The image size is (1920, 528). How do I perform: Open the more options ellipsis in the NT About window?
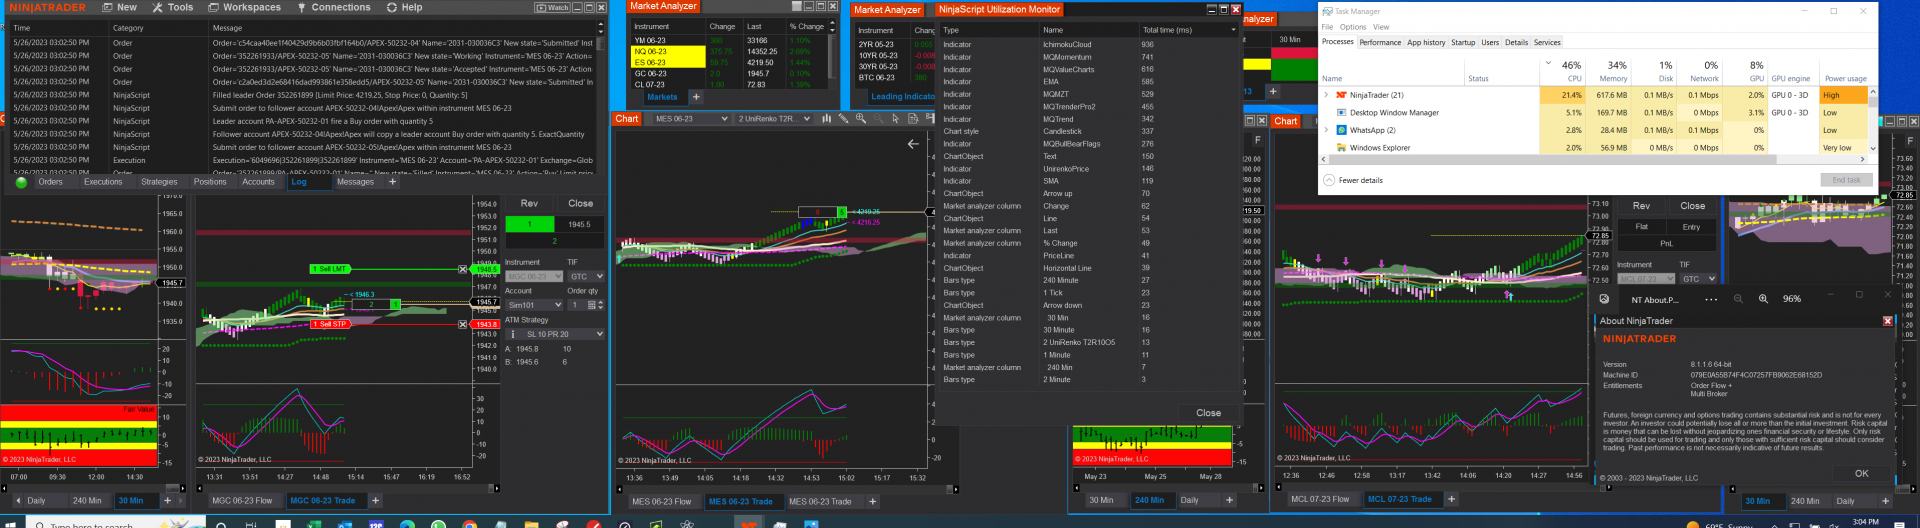1711,299
